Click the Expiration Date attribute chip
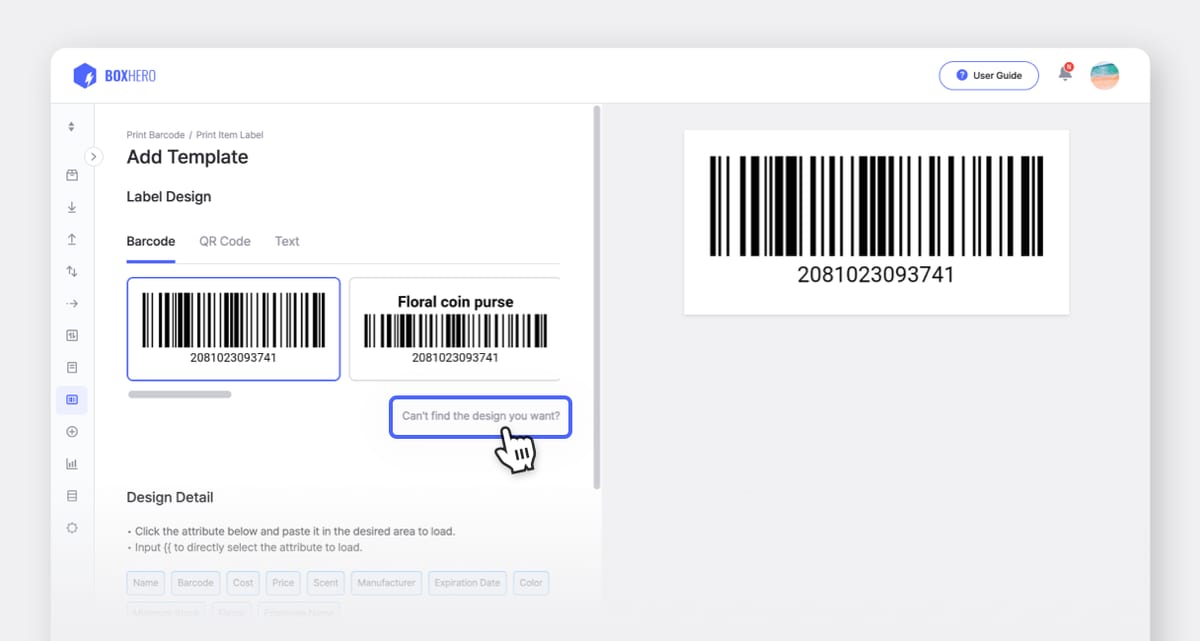Image resolution: width=1200 pixels, height=641 pixels. coord(467,583)
